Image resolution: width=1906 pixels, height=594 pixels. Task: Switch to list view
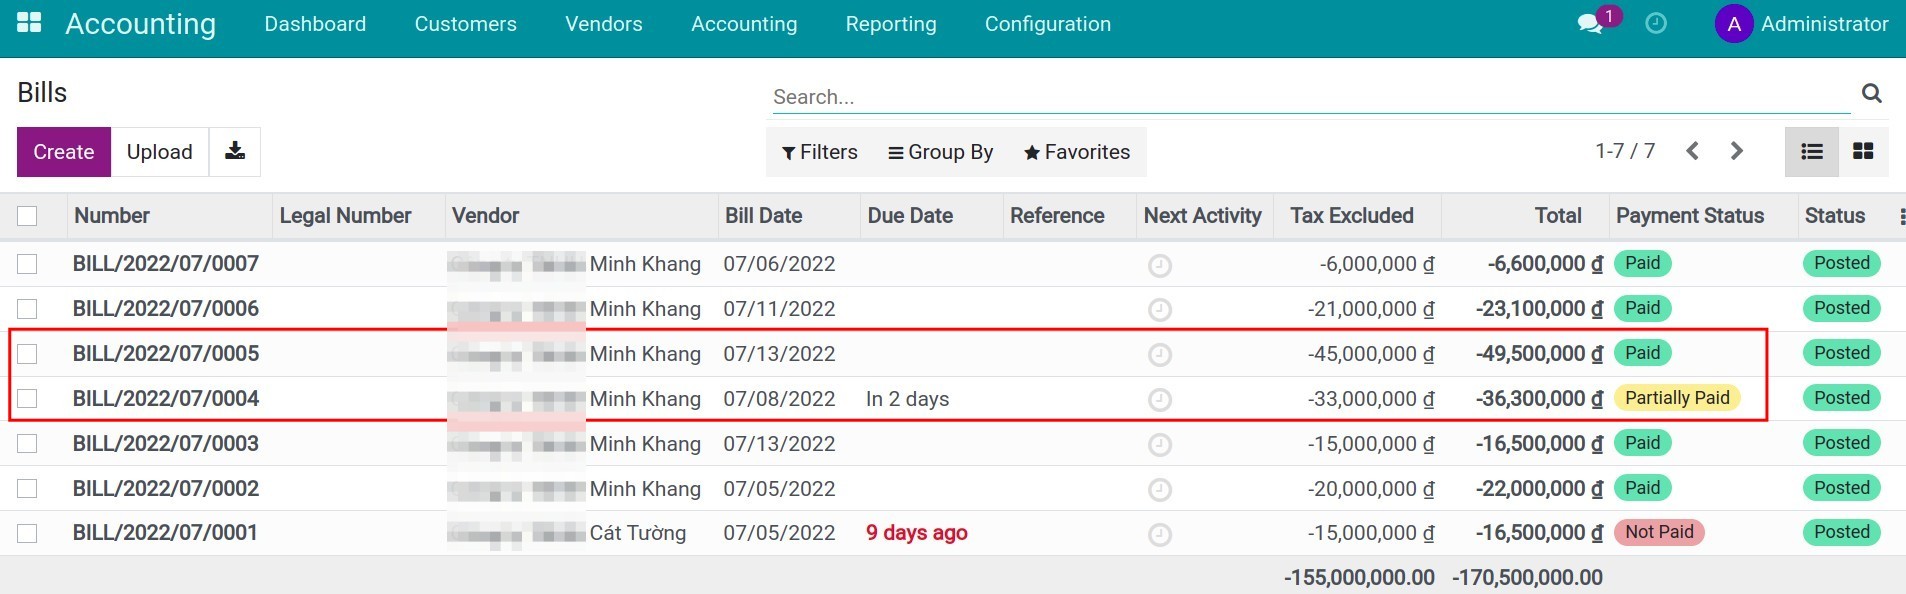tap(1811, 152)
